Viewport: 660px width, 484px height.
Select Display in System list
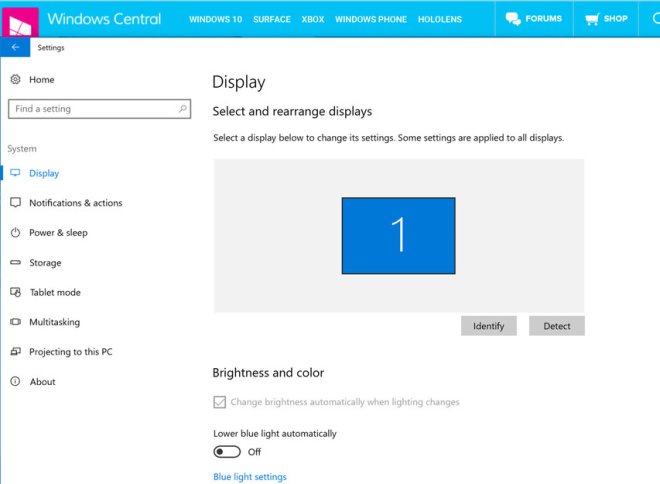point(44,173)
